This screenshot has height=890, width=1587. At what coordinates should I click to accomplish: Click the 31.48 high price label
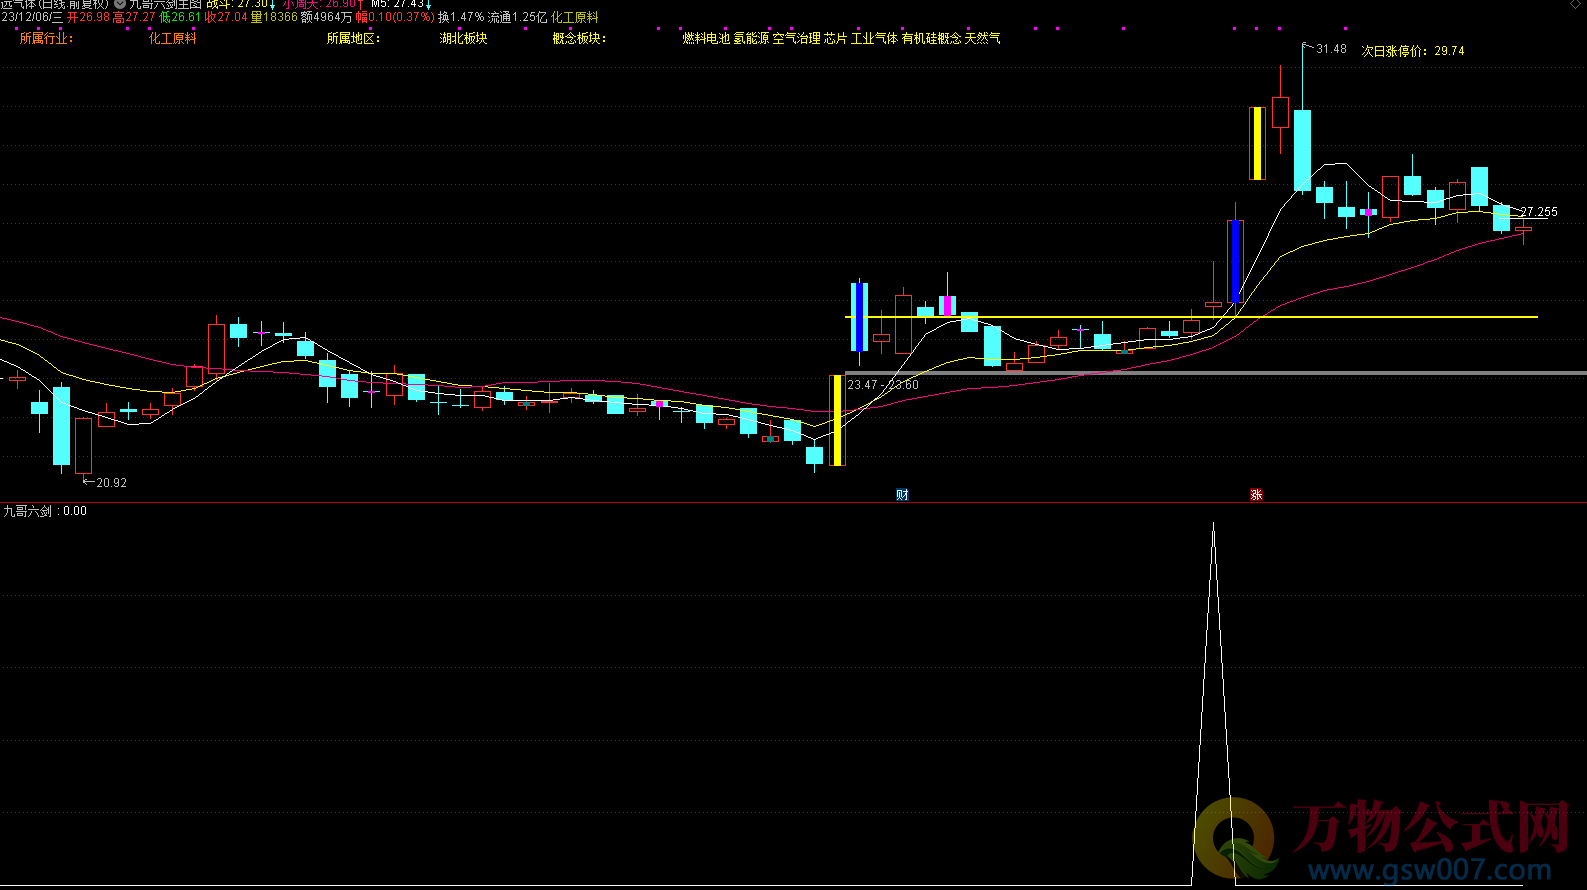tap(1331, 49)
